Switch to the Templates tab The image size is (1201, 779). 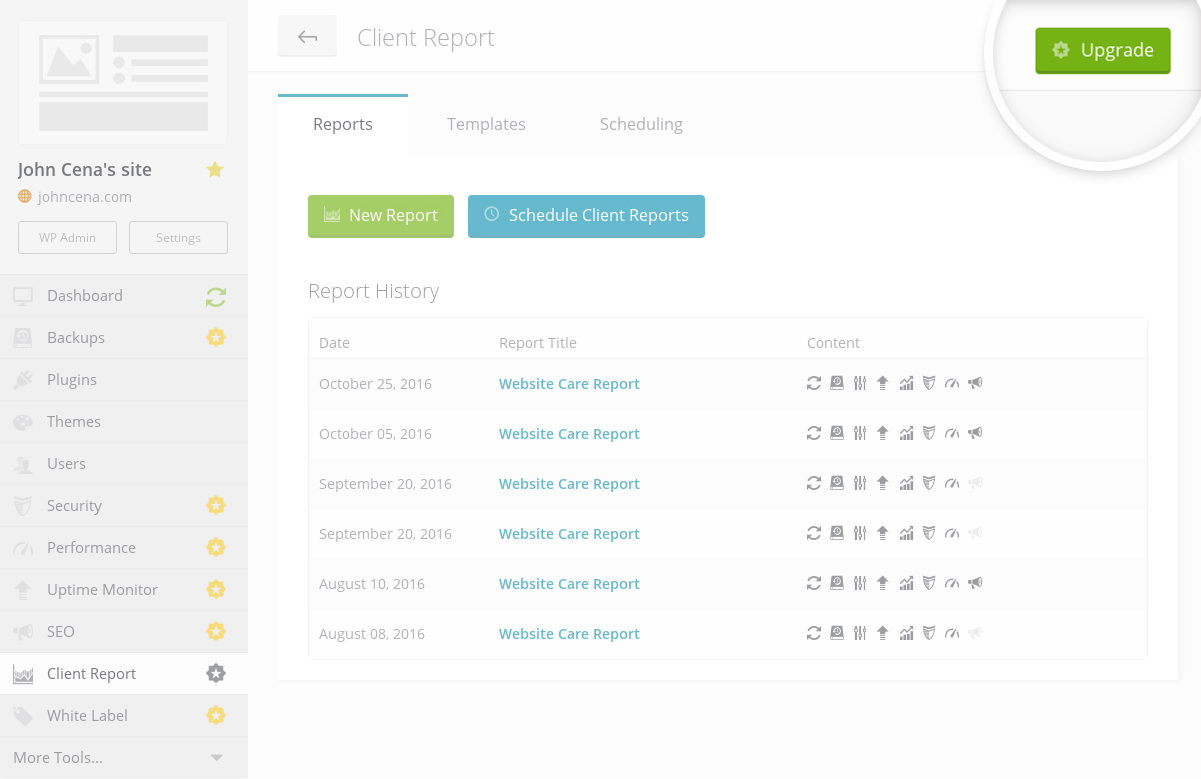486,124
